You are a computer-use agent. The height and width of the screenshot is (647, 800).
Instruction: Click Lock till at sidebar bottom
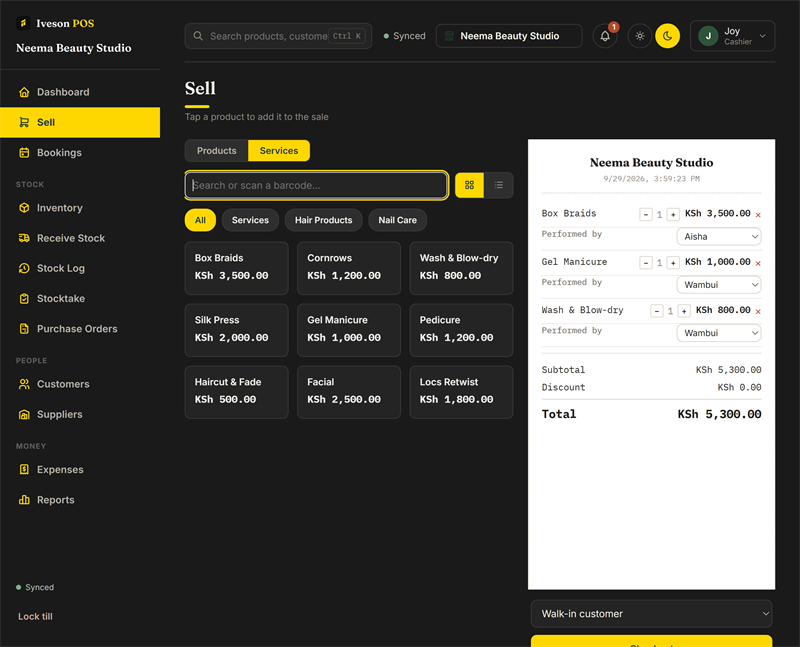[35, 616]
